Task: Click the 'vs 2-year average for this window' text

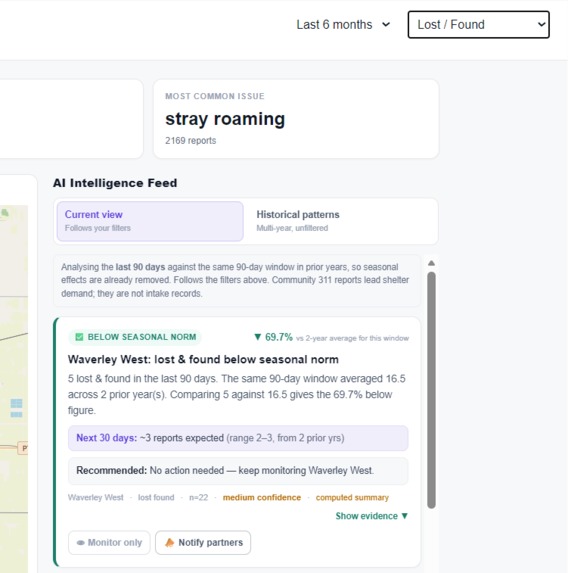Action: pyautogui.click(x=352, y=338)
